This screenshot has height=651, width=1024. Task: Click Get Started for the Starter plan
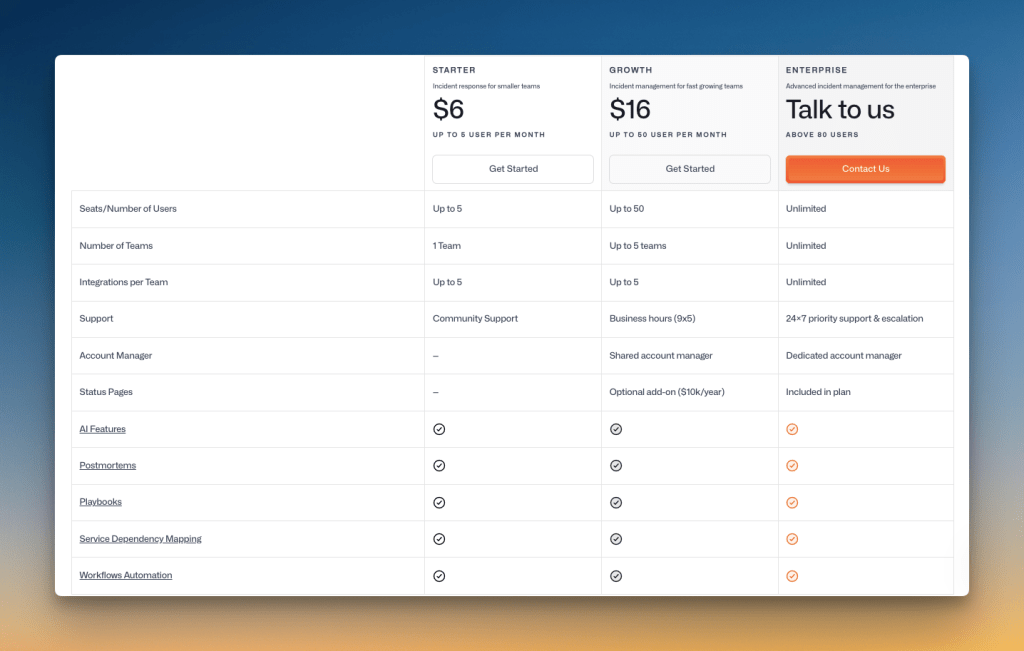512,169
